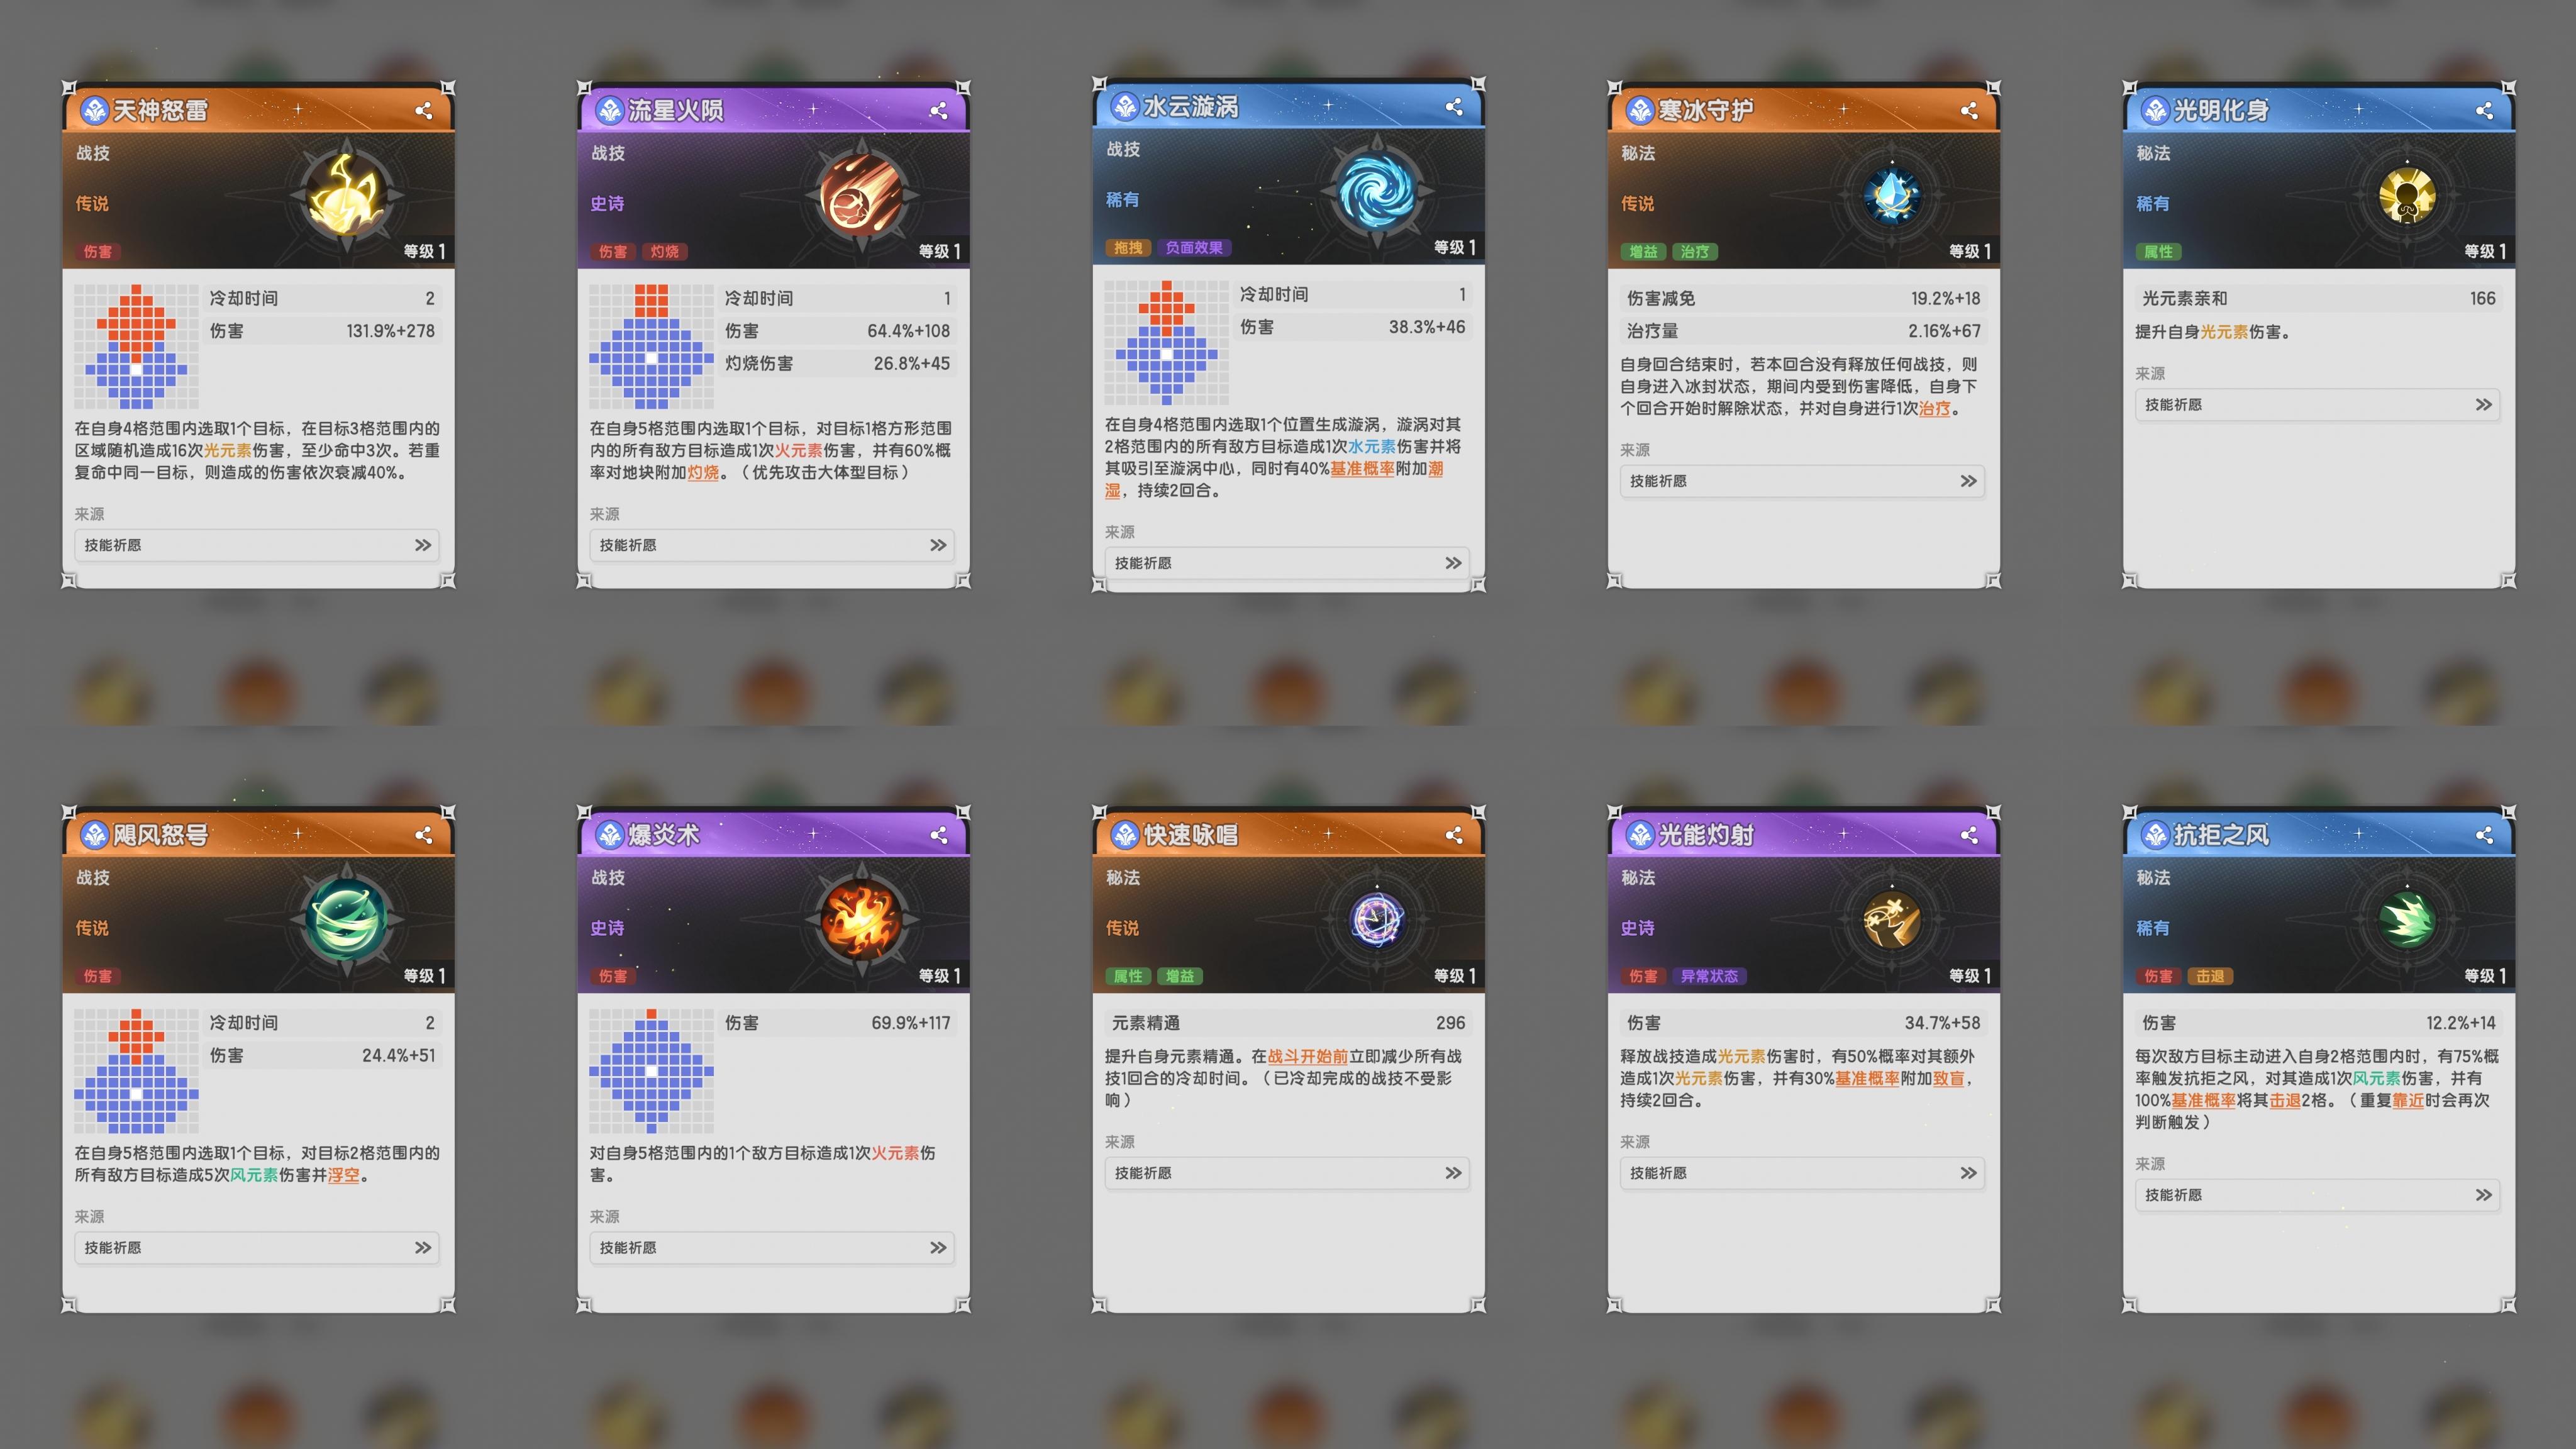Screen dimensions: 2576x1449
Task: Open the underlined 致盲 keyword link
Action: click(x=1948, y=1078)
